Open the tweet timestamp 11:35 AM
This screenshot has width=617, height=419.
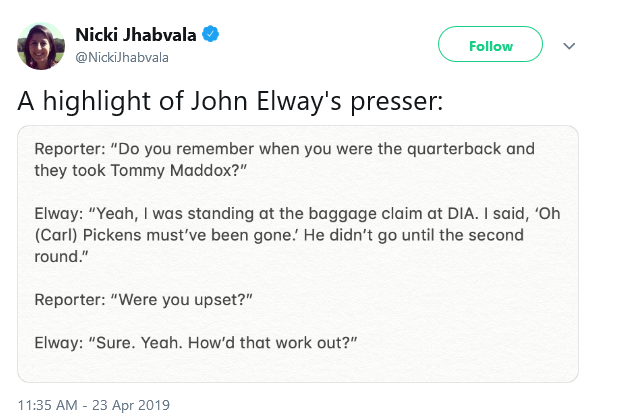pos(48,405)
